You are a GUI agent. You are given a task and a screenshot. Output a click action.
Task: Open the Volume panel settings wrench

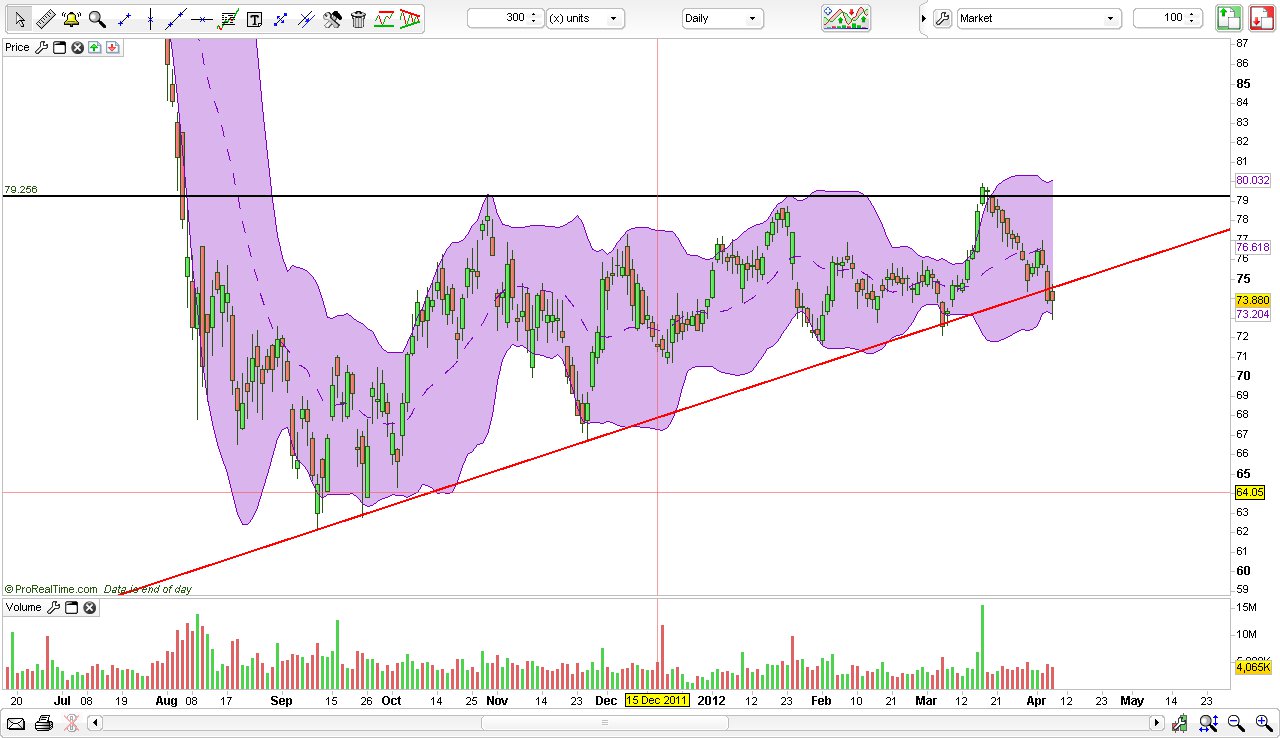pos(53,607)
